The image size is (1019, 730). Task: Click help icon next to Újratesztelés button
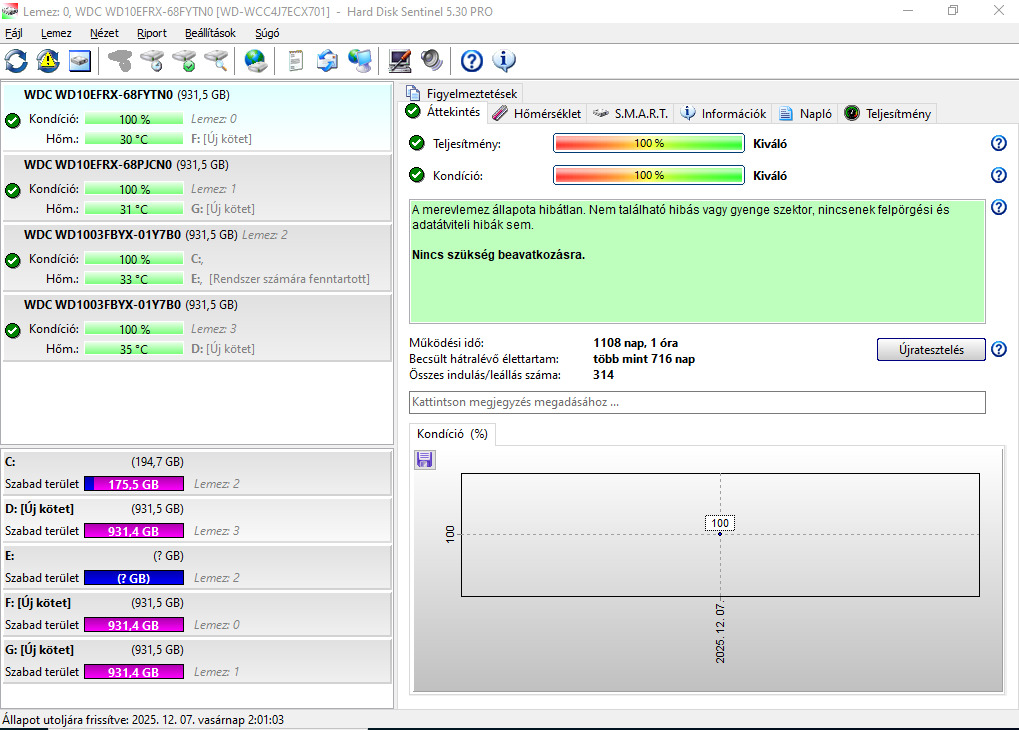pos(999,349)
